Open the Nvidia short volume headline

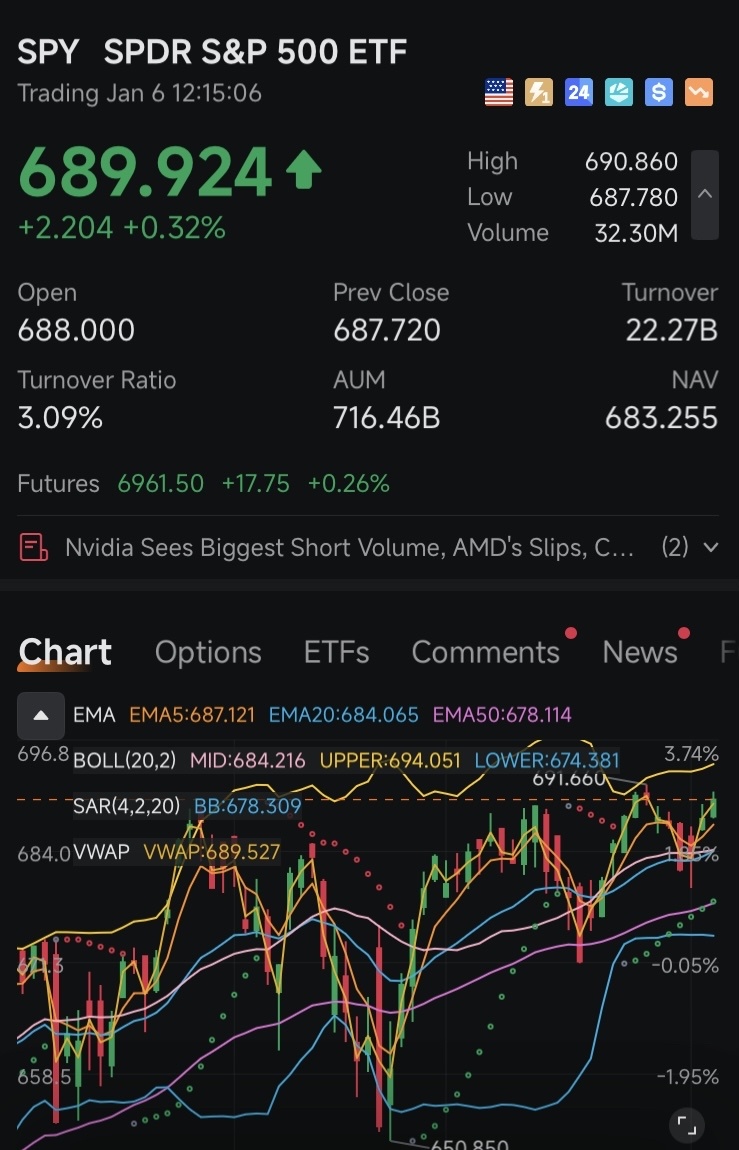(x=349, y=547)
